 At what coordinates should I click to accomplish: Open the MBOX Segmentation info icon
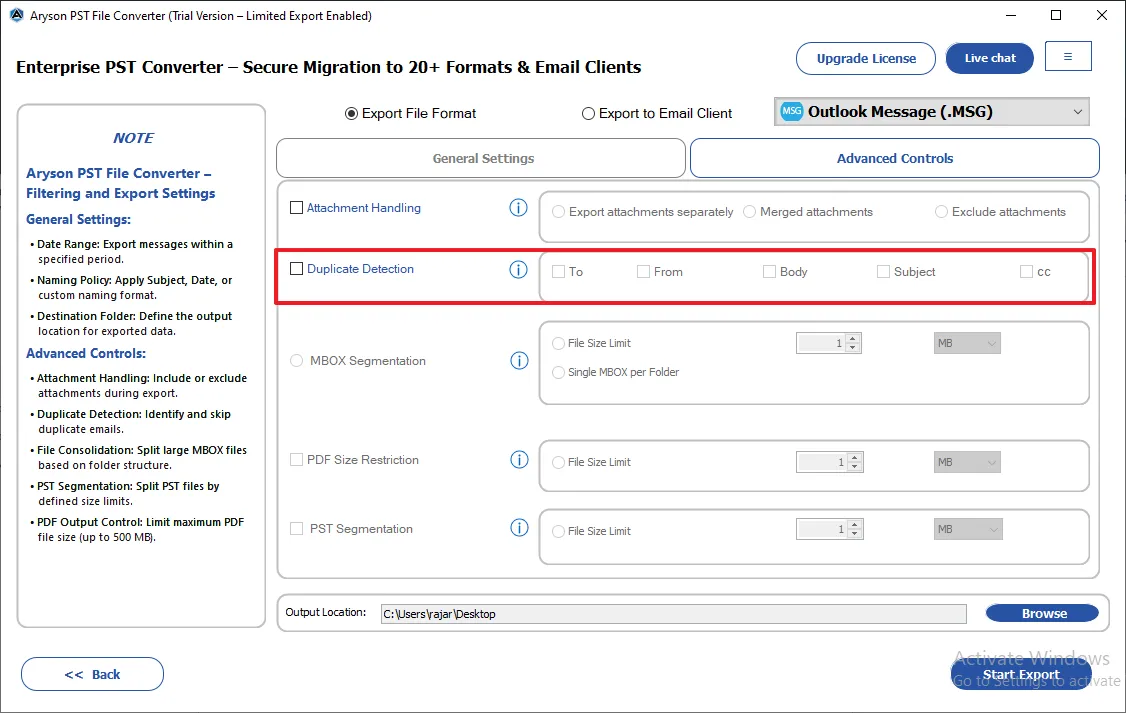point(519,360)
